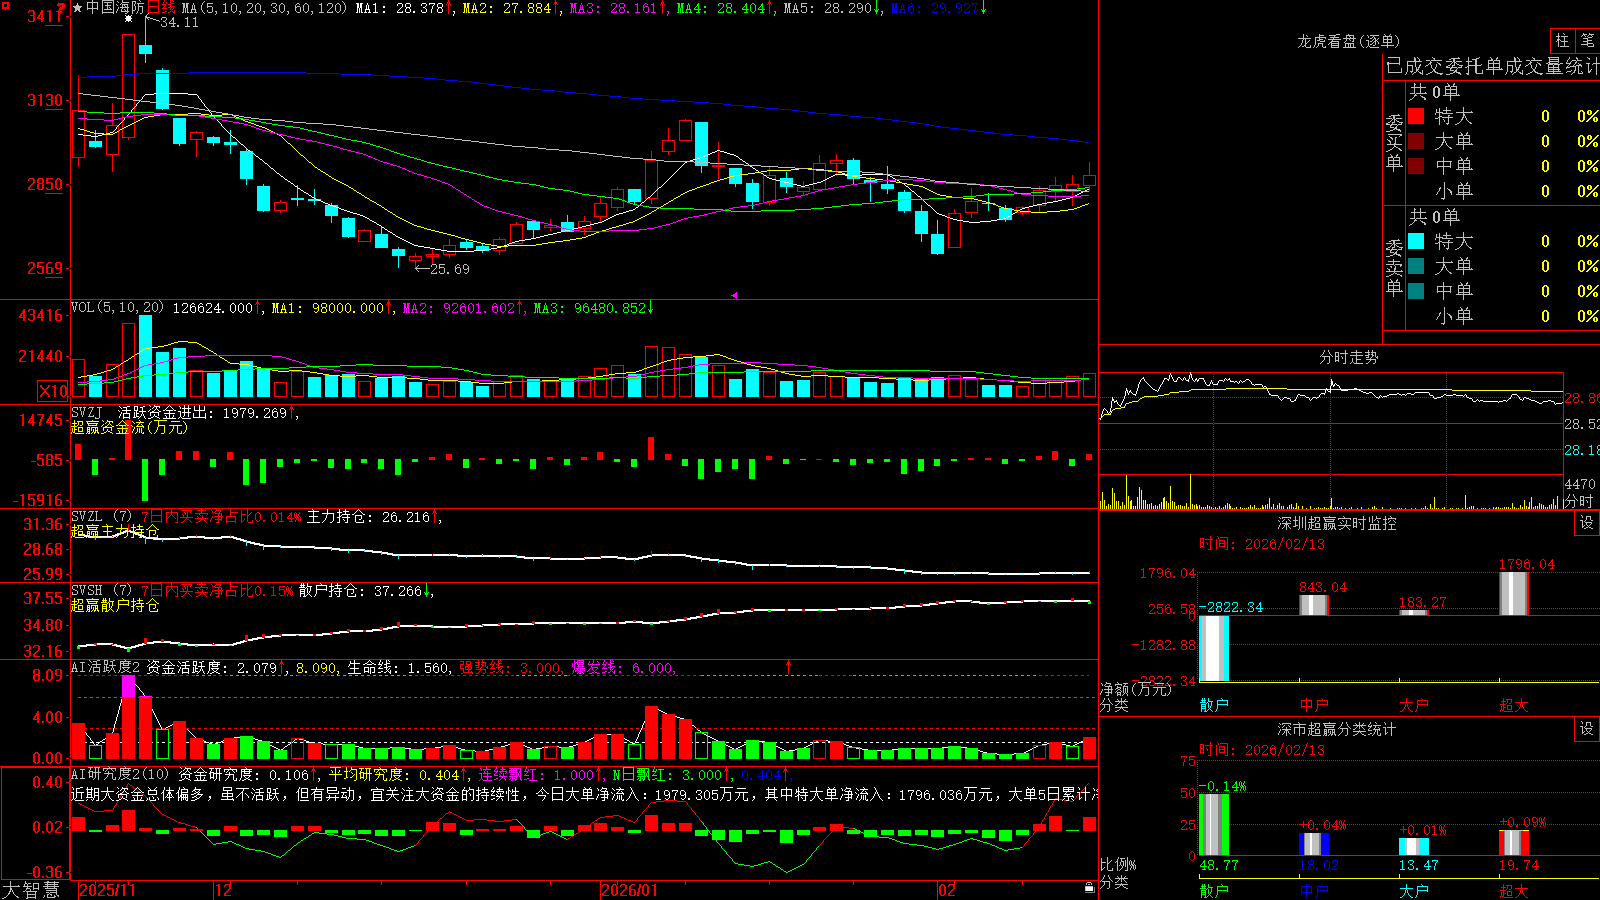The height and width of the screenshot is (900, 1600).
Task: Click the 中国海防 stock name
Action: pos(115,8)
